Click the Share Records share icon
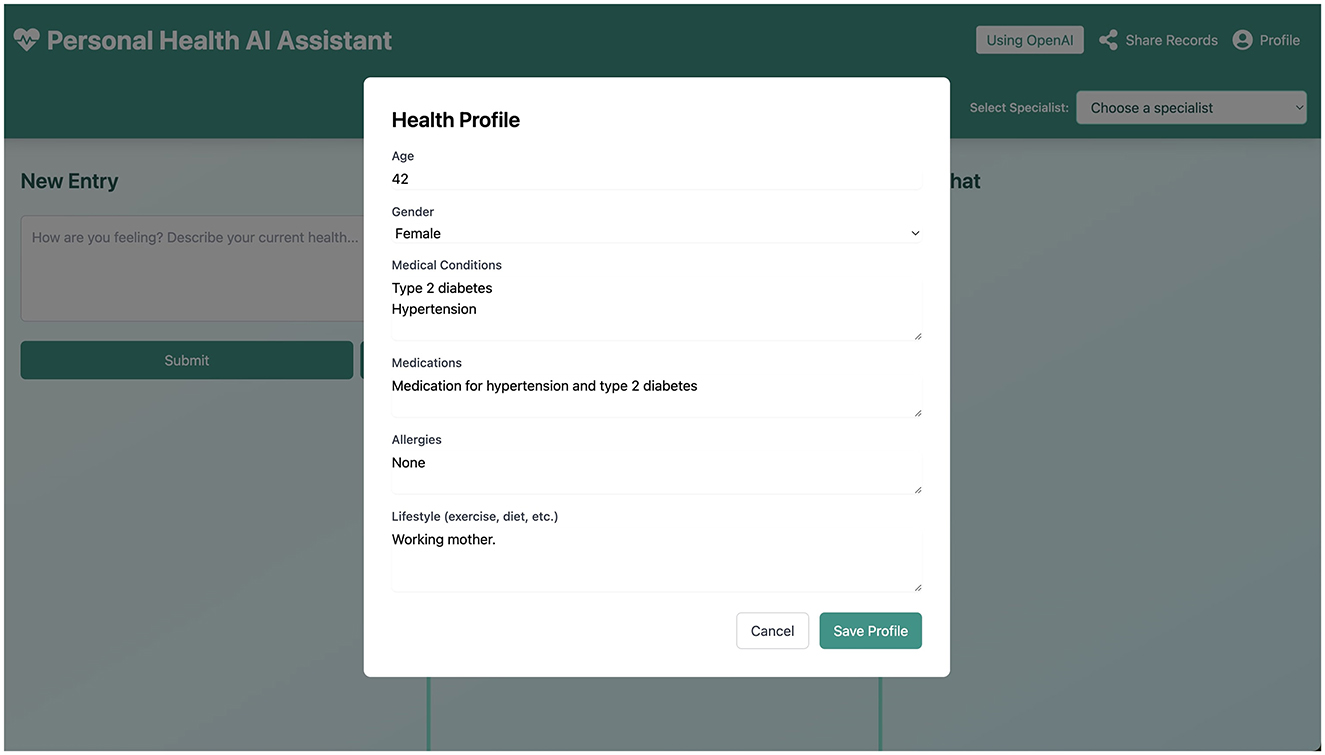Viewport: 1325px width, 755px height. point(1108,40)
